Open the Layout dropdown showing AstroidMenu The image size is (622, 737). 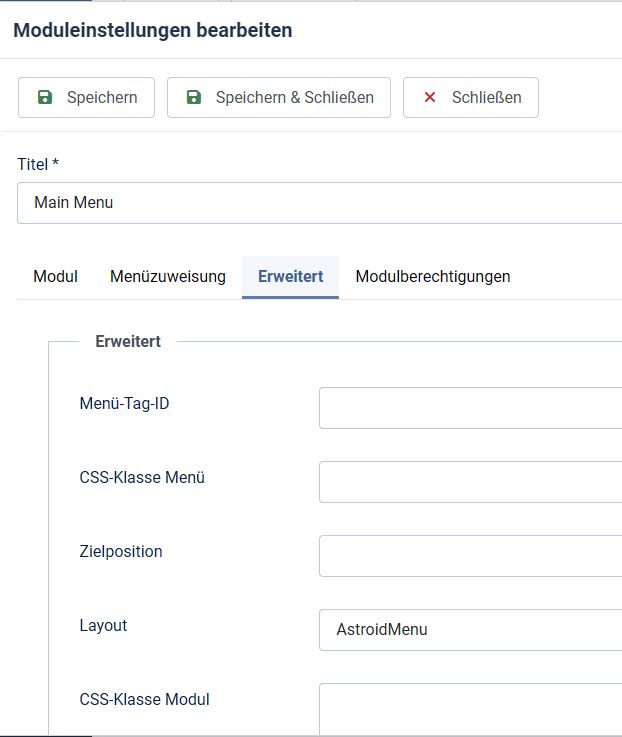pos(471,630)
